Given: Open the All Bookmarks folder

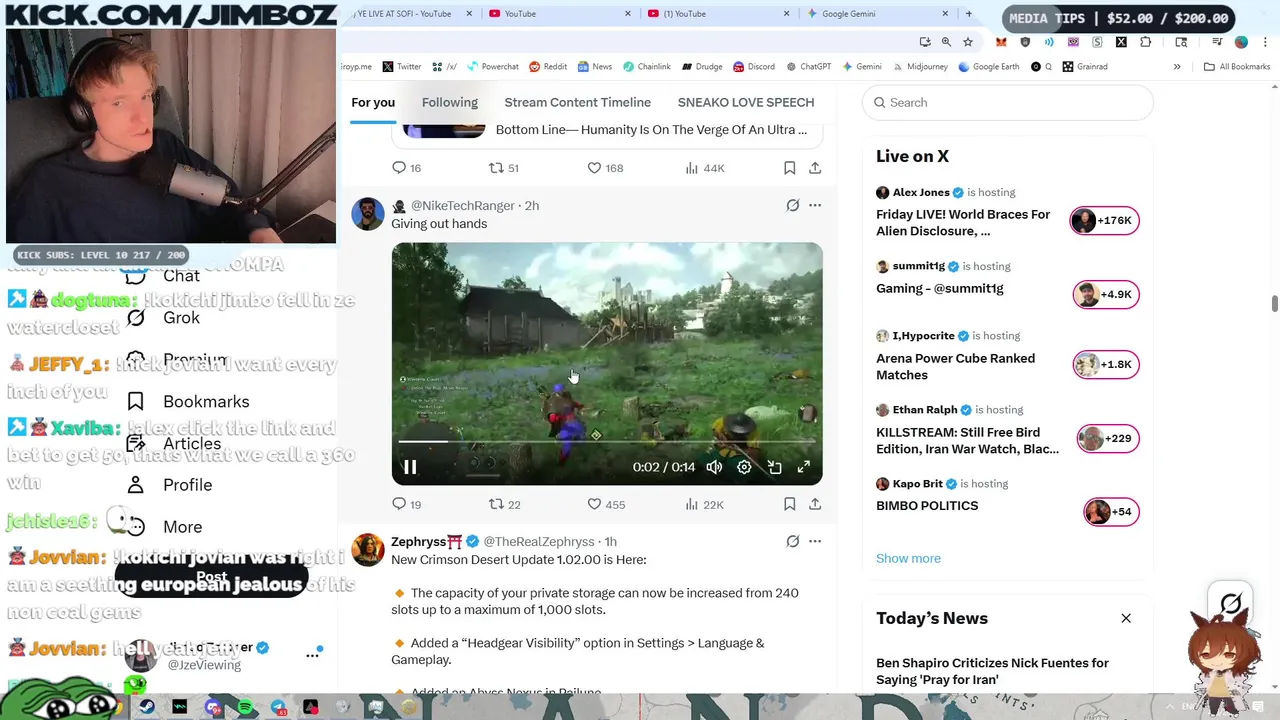Looking at the screenshot, I should (x=1237, y=67).
